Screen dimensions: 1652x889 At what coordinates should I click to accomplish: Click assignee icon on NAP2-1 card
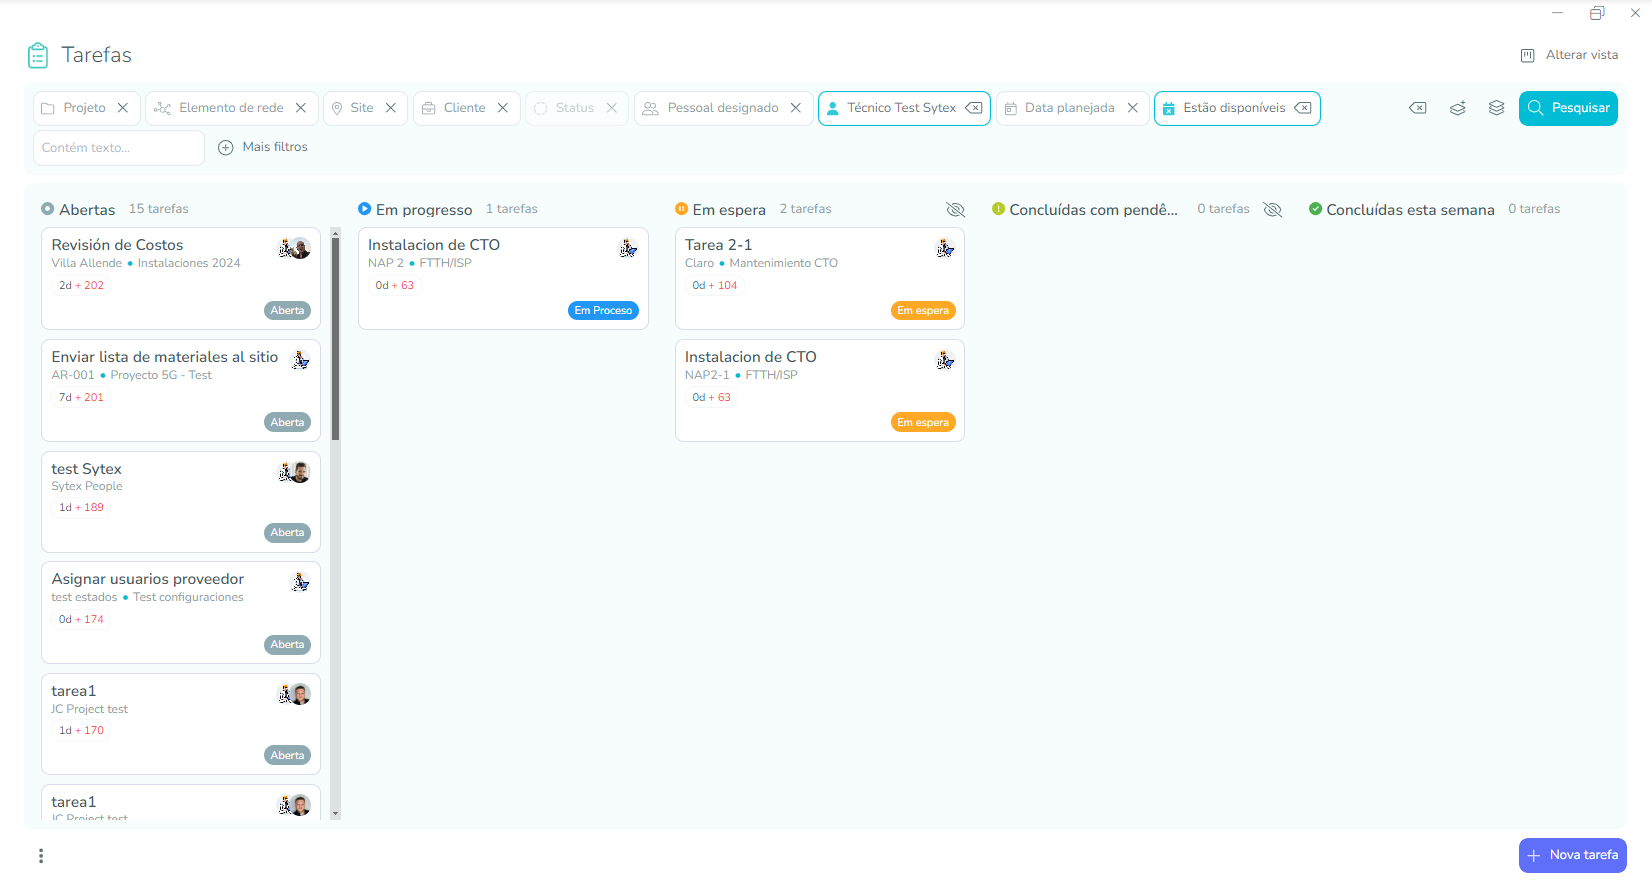945,360
